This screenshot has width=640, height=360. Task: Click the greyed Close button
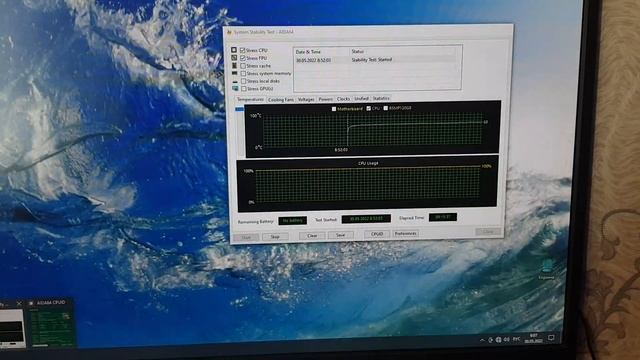point(488,231)
